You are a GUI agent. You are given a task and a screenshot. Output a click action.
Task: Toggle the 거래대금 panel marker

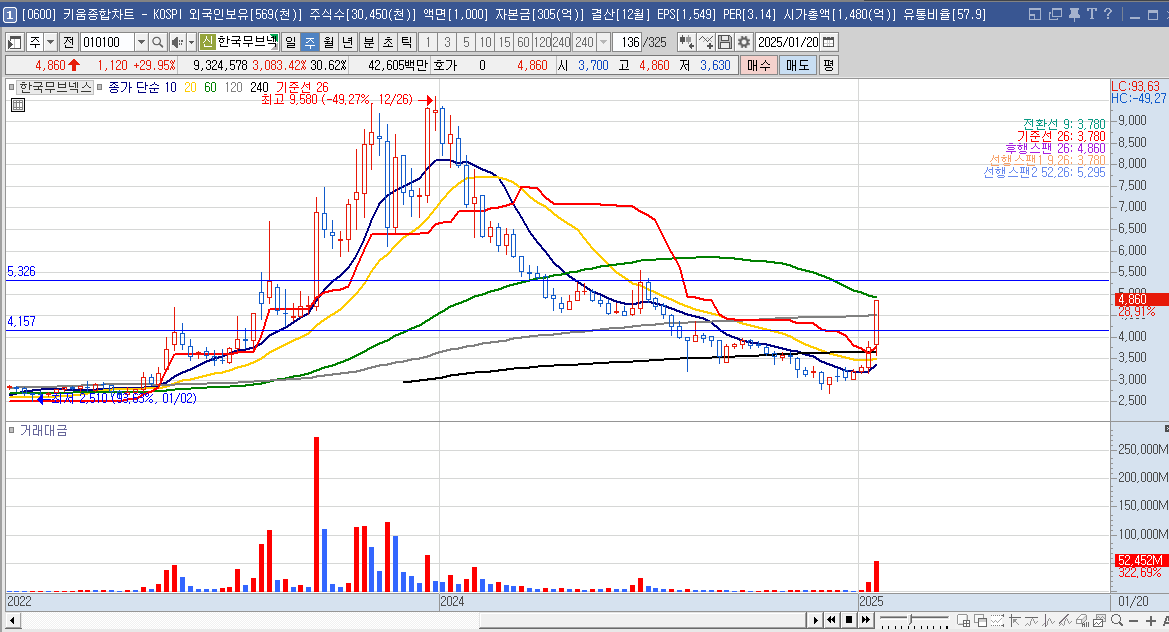11,430
